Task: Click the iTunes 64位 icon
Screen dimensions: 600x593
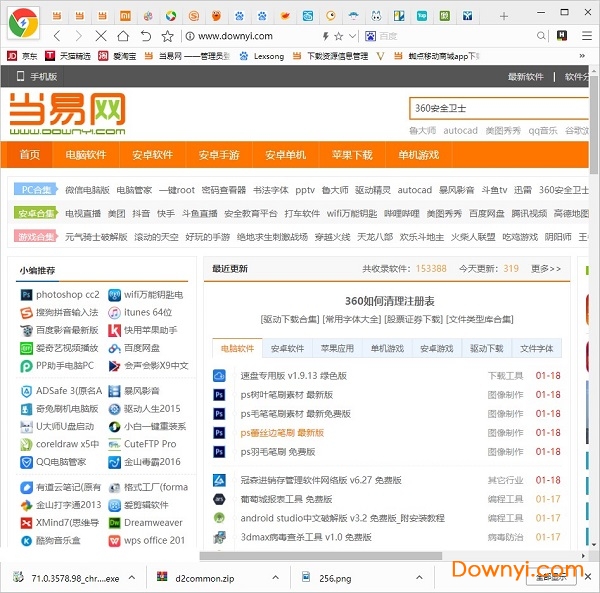Action: click(113, 312)
